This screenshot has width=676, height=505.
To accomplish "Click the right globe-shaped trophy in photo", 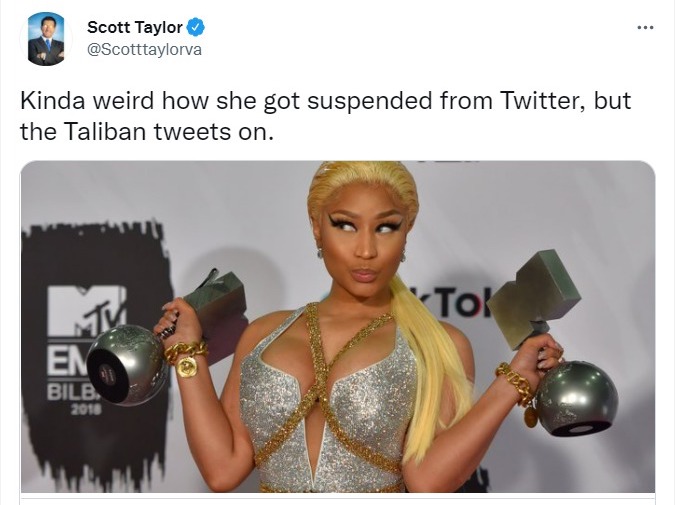I will click(x=576, y=399).
